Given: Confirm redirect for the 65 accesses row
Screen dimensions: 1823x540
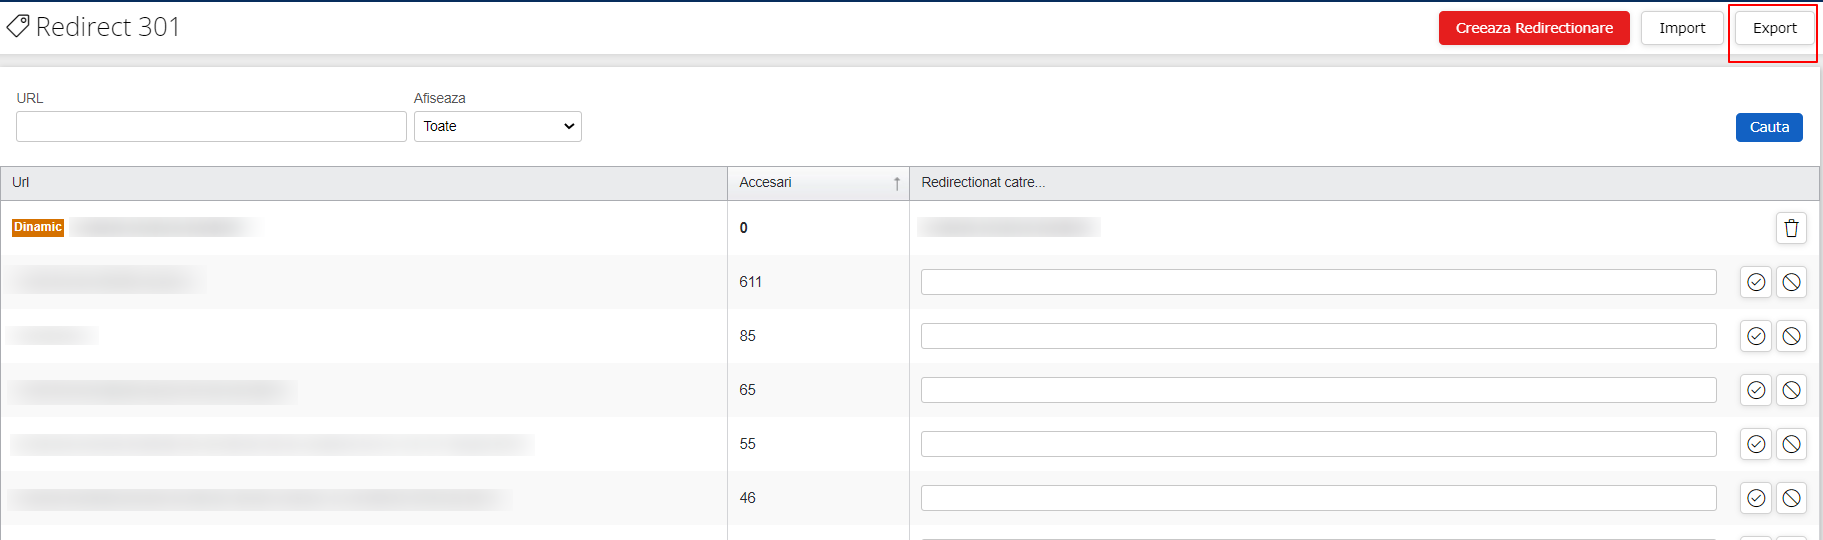Looking at the screenshot, I should tap(1755, 390).
